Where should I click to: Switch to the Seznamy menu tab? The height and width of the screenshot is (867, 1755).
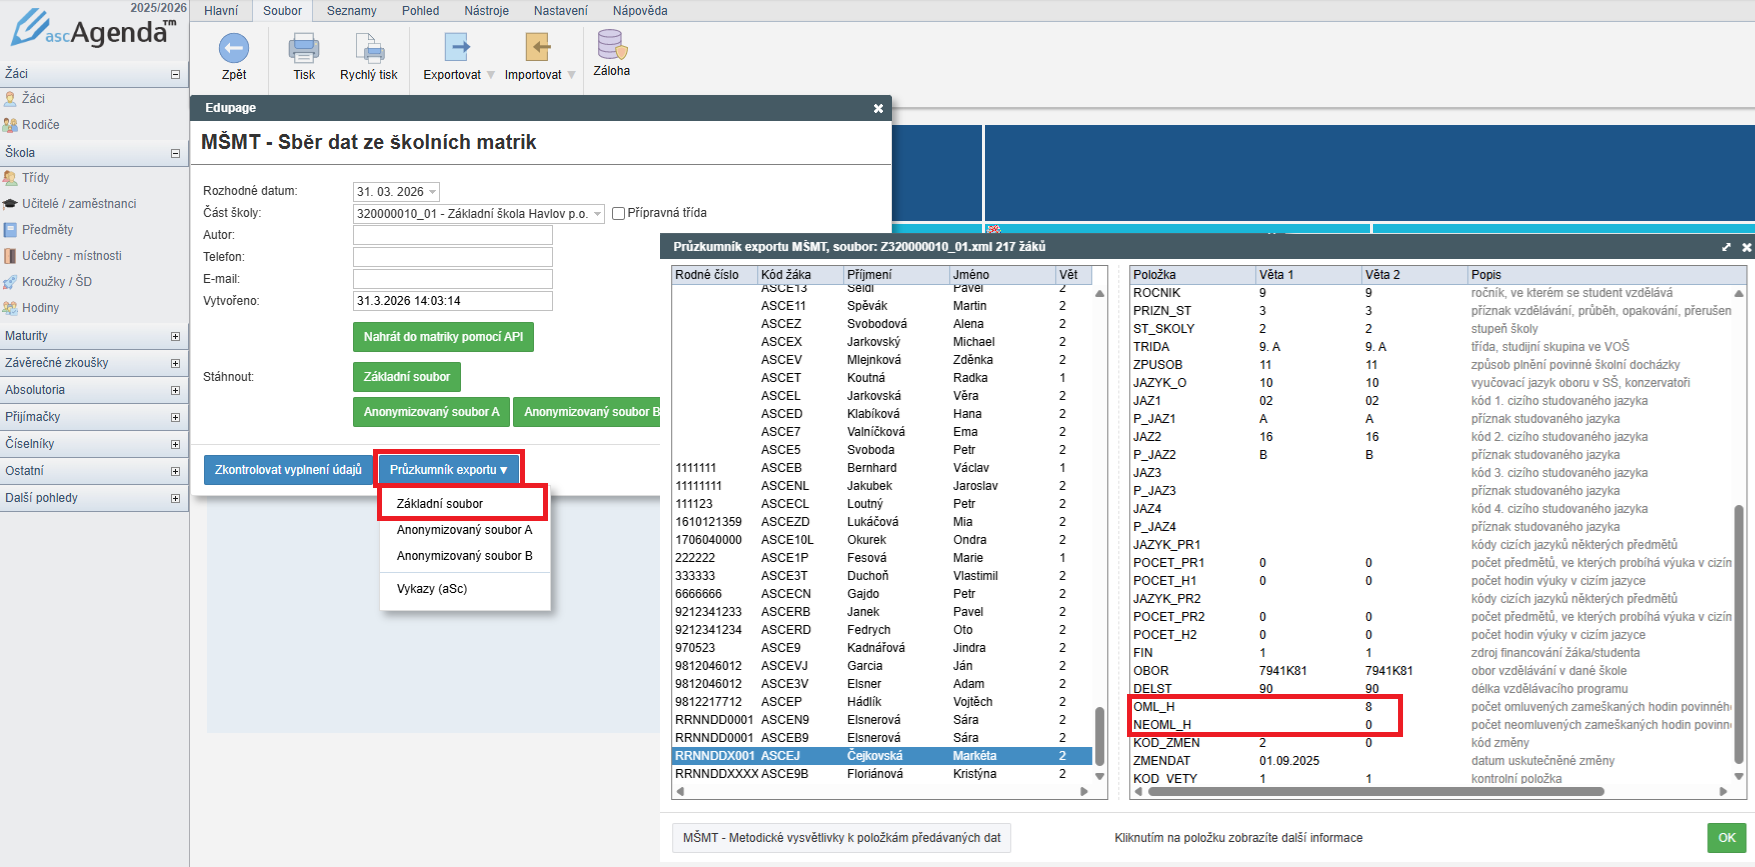(x=351, y=11)
